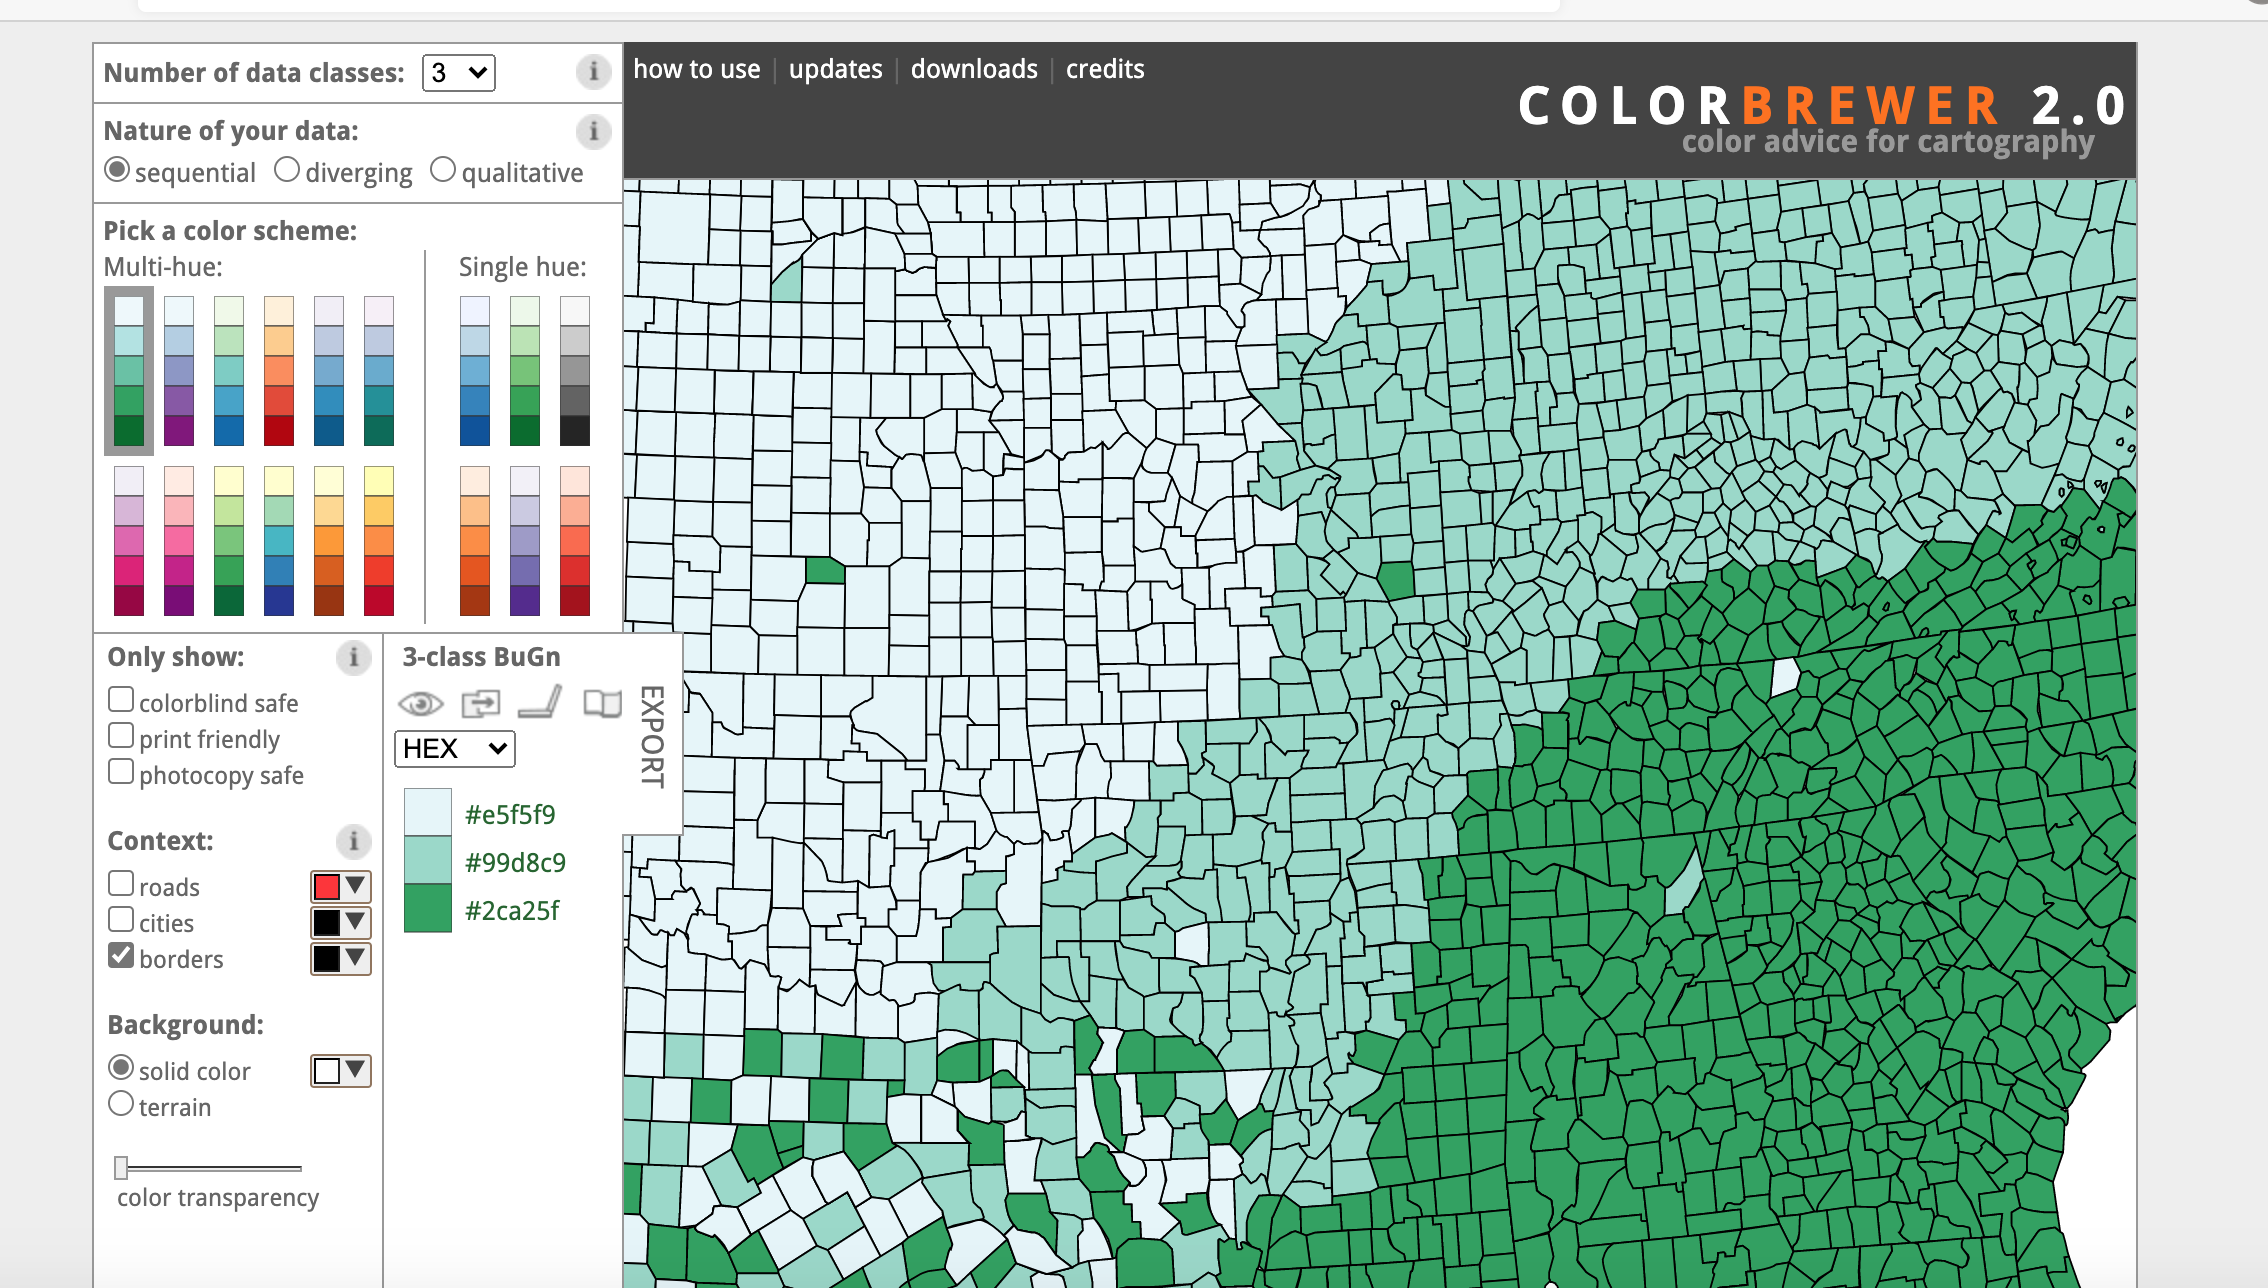The image size is (2268, 1288).
Task: Enable the print friendly checkbox
Action: [121, 736]
